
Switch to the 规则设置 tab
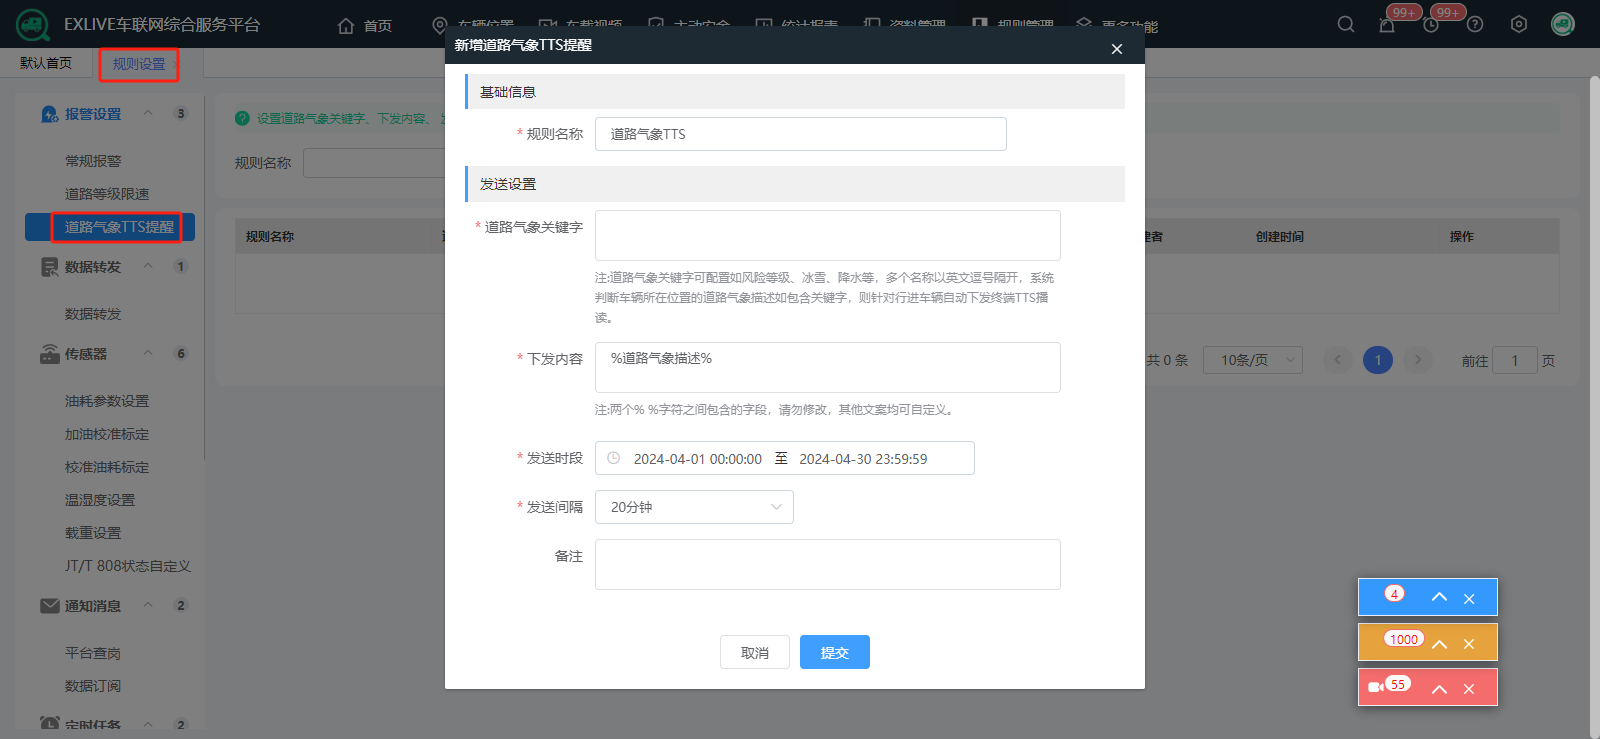tap(139, 64)
